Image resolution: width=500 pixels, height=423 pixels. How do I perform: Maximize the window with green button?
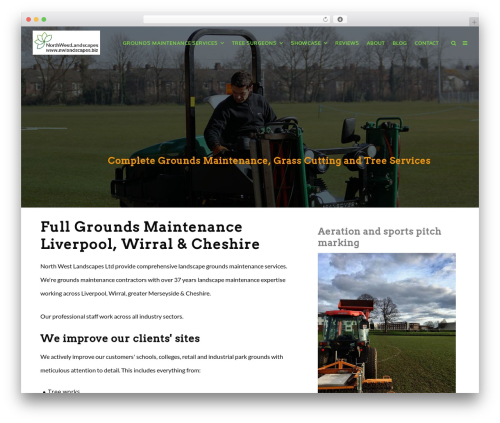coord(44,20)
